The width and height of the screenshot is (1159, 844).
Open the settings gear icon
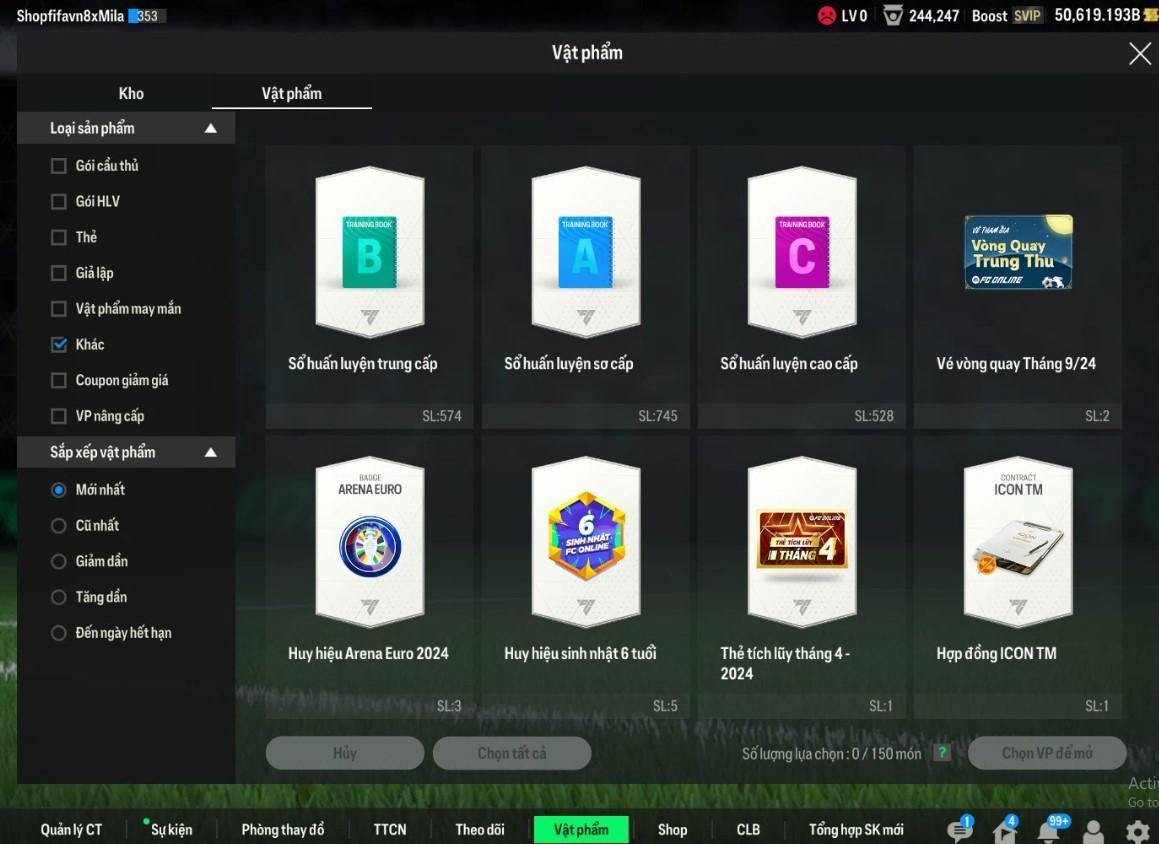click(x=1137, y=832)
